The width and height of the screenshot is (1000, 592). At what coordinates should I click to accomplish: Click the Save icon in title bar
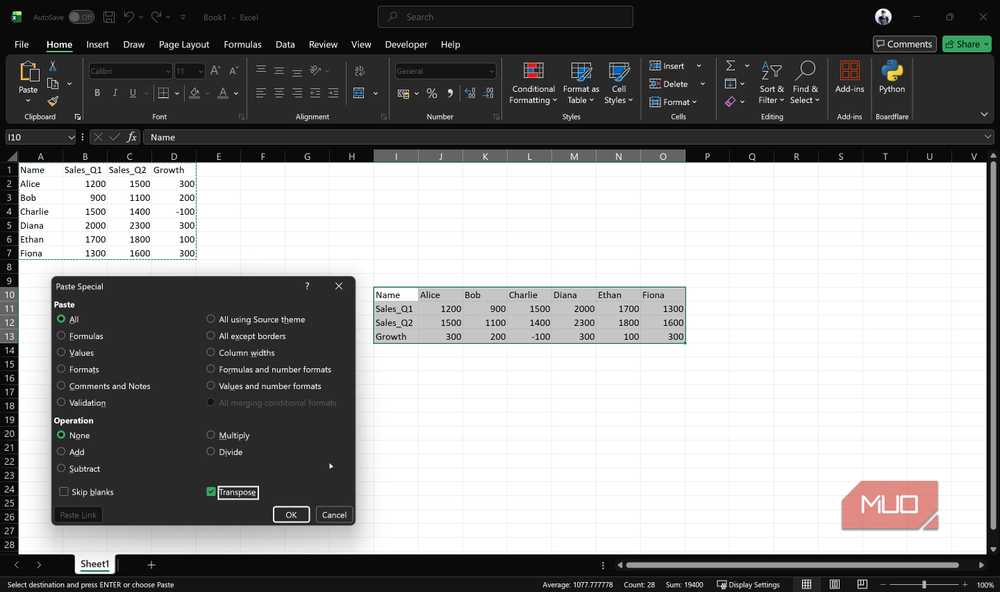tap(109, 17)
